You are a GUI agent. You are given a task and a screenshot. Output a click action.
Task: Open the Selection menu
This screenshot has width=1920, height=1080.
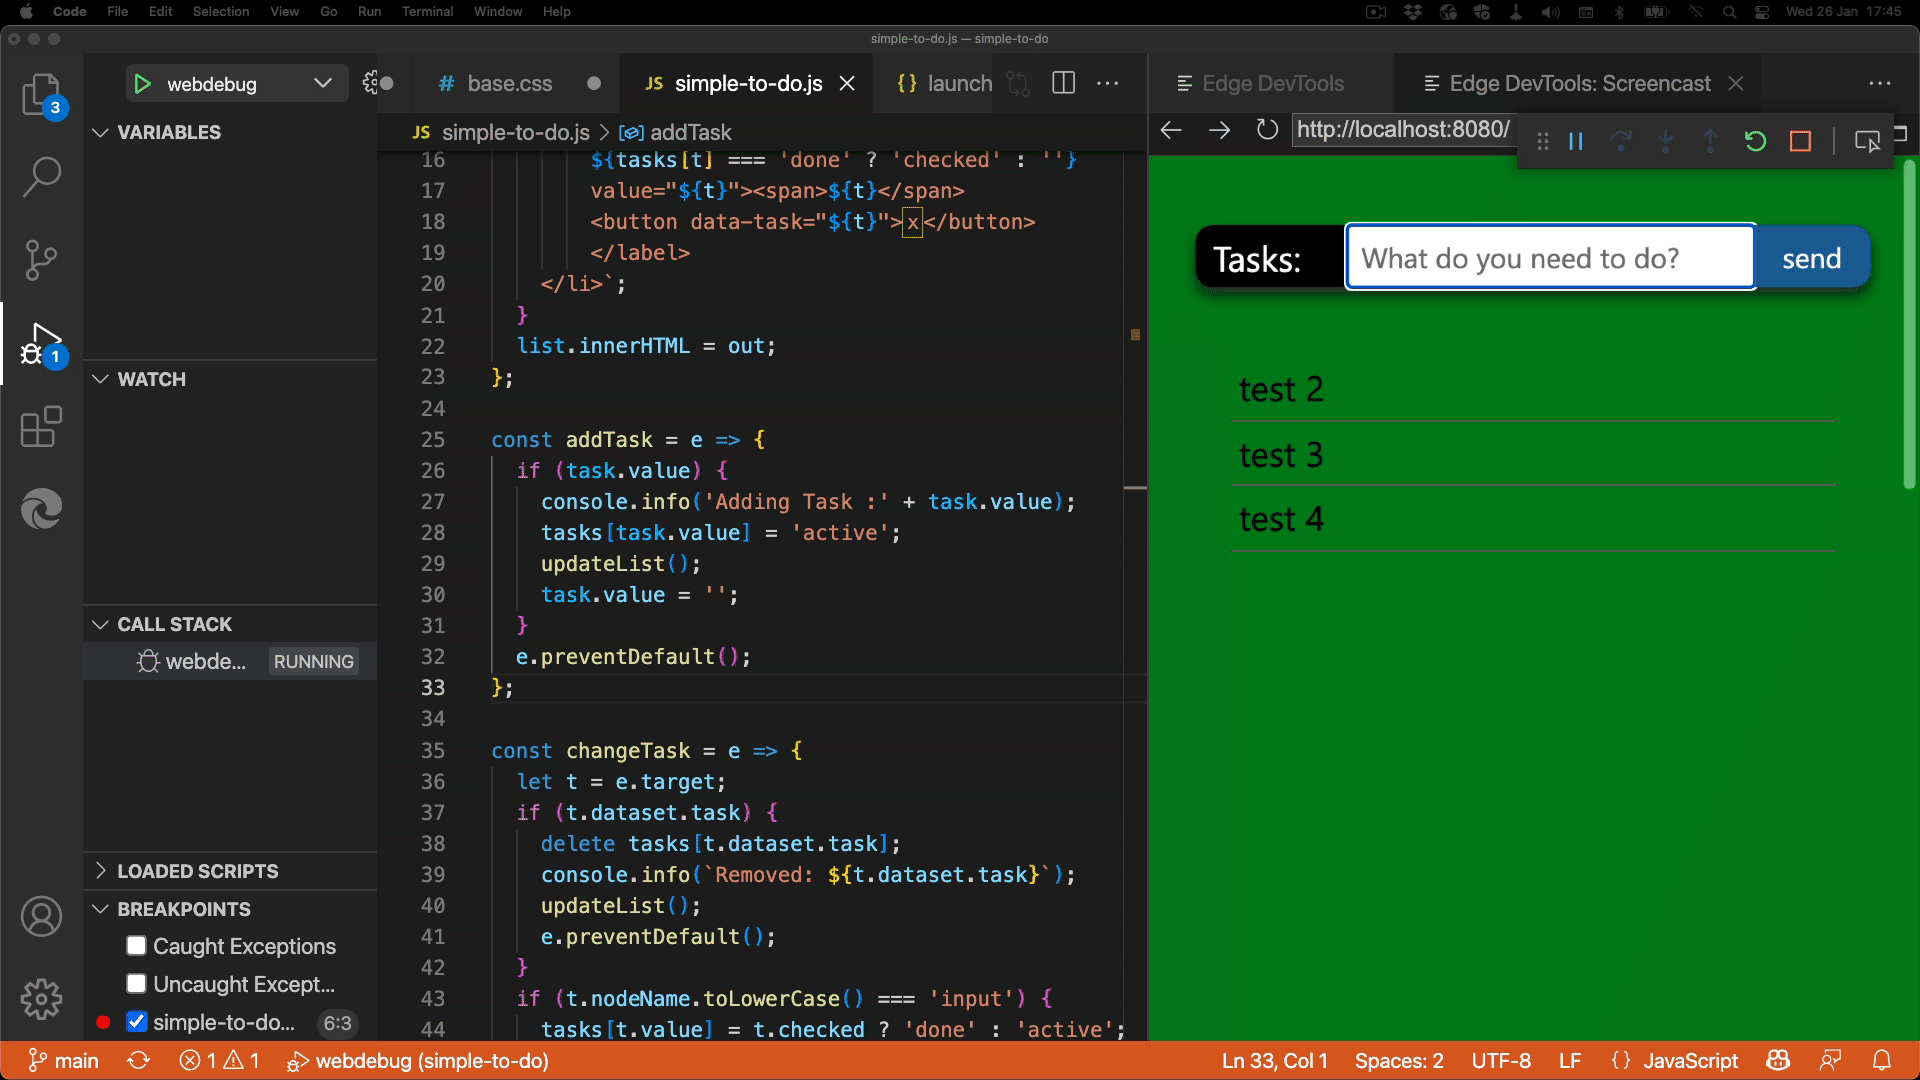[x=221, y=12]
